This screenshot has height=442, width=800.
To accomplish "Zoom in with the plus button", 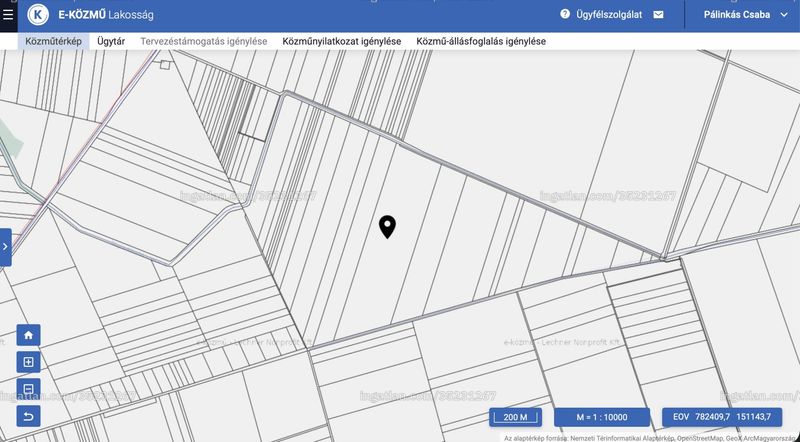I will (x=29, y=362).
